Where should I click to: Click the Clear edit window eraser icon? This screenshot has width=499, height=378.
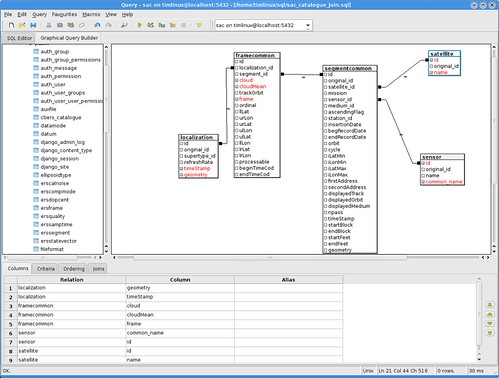pyautogui.click(x=82, y=25)
